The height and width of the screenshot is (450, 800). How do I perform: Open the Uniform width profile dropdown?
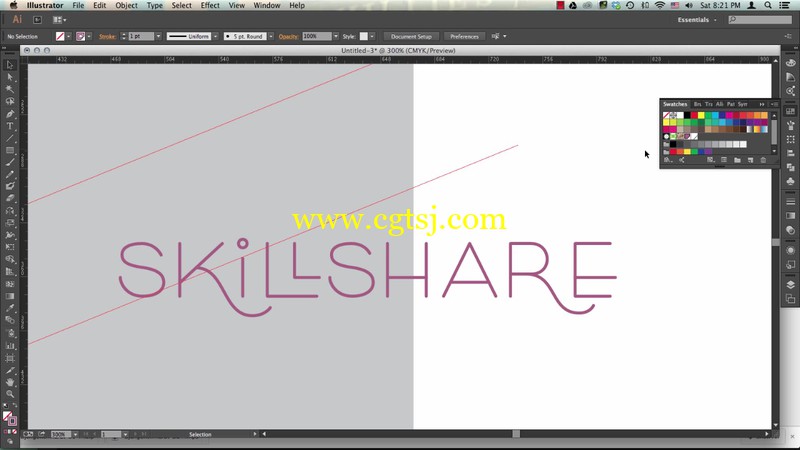tap(215, 37)
